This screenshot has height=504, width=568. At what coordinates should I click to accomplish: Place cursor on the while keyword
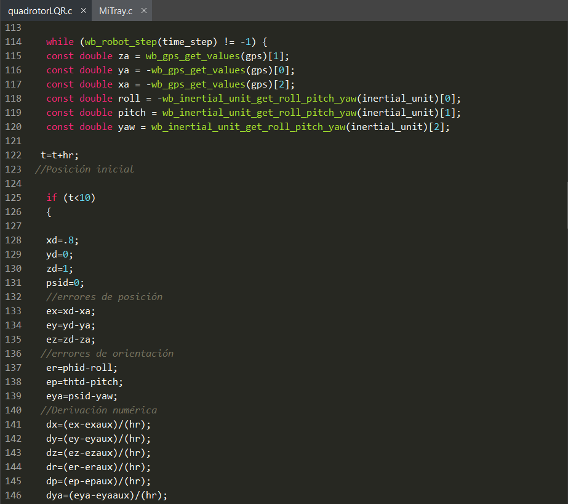[60, 42]
